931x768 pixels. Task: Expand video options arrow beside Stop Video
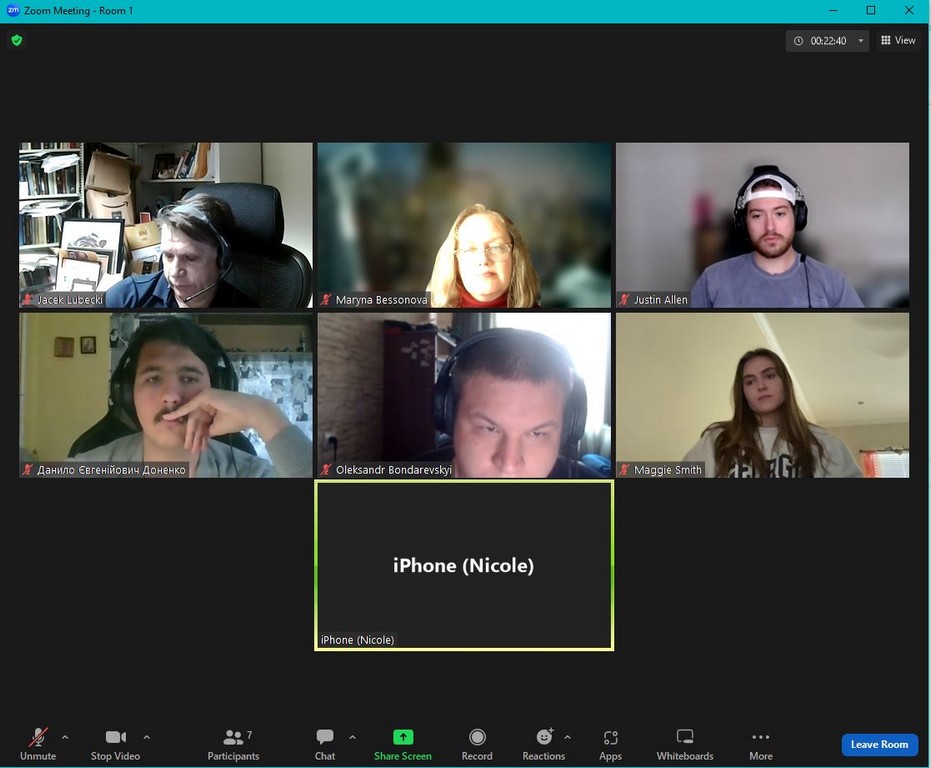click(146, 737)
